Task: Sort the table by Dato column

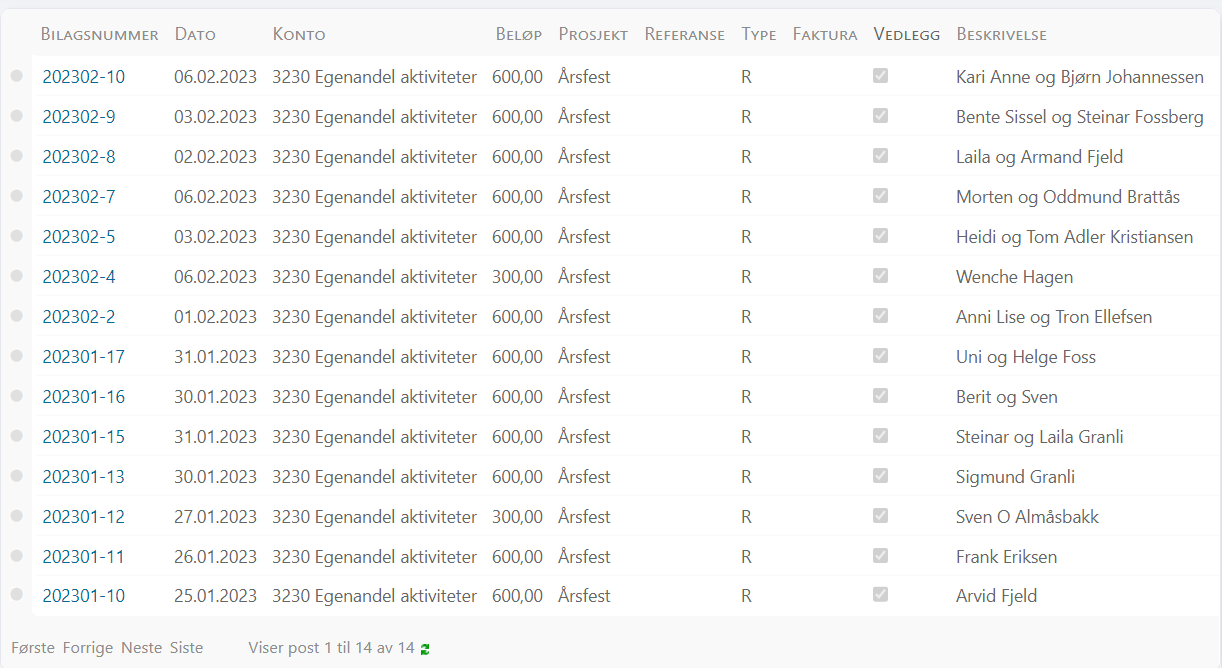Action: pyautogui.click(x=195, y=35)
